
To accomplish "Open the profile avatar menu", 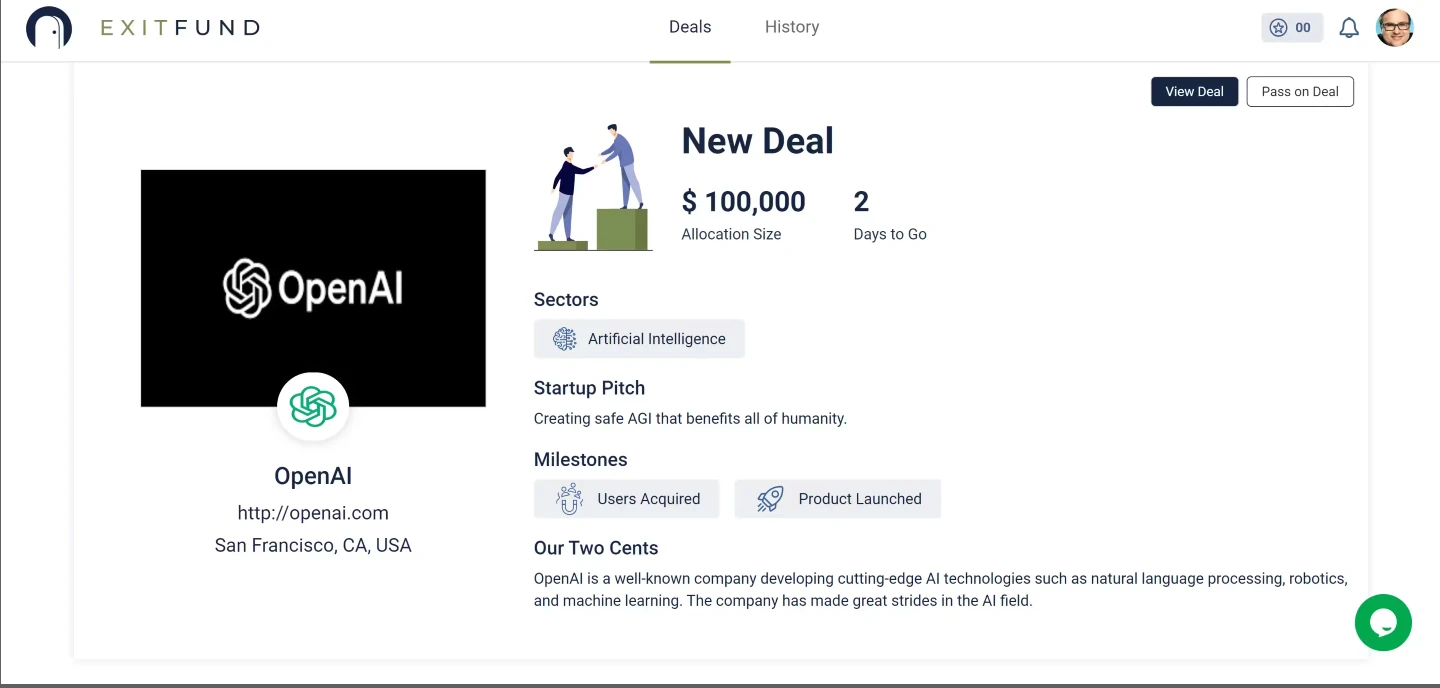I will coord(1394,27).
